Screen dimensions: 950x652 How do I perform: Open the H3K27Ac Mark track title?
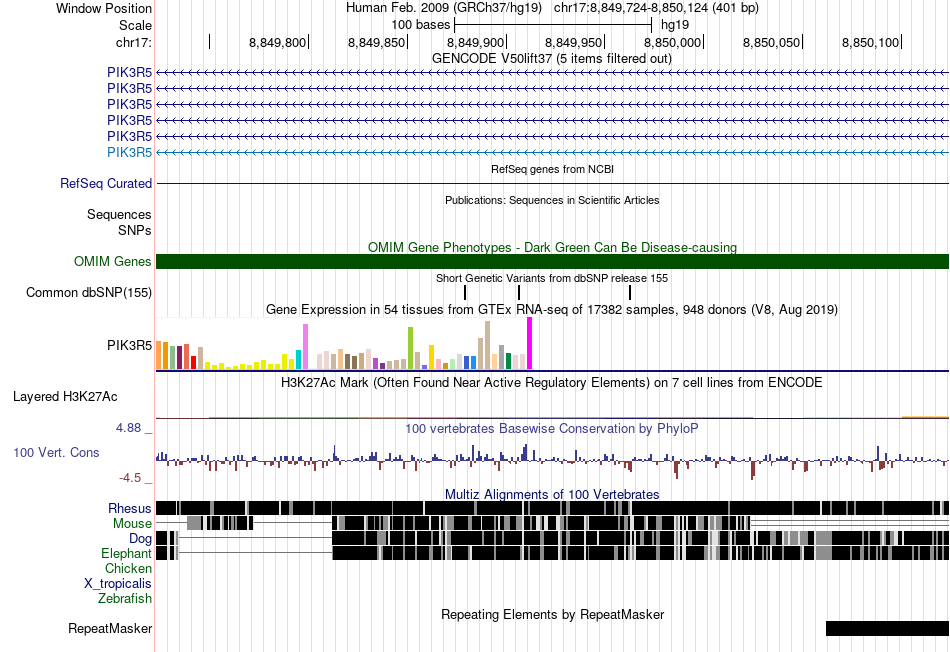tap(552, 382)
